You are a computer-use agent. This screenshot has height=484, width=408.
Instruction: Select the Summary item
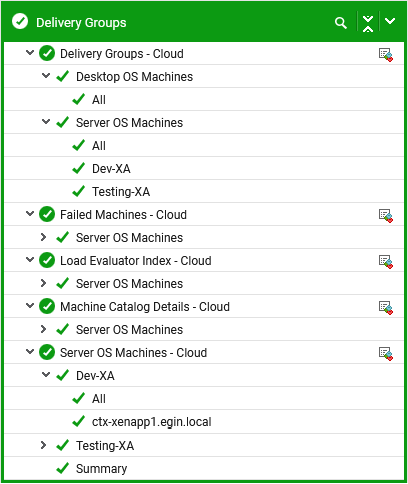click(x=101, y=469)
